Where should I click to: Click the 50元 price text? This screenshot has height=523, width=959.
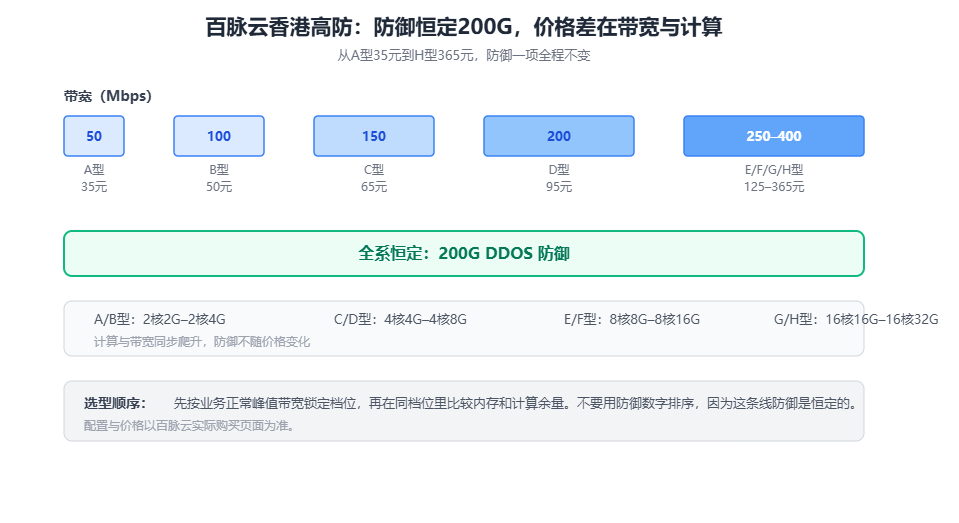[x=219, y=187]
